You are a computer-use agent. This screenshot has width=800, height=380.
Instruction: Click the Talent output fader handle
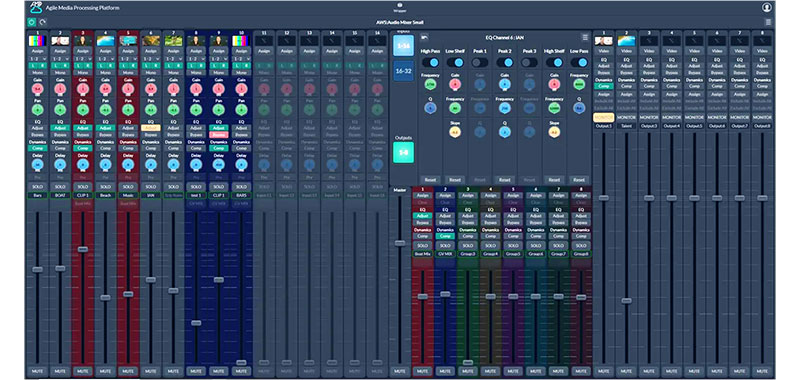(627, 300)
